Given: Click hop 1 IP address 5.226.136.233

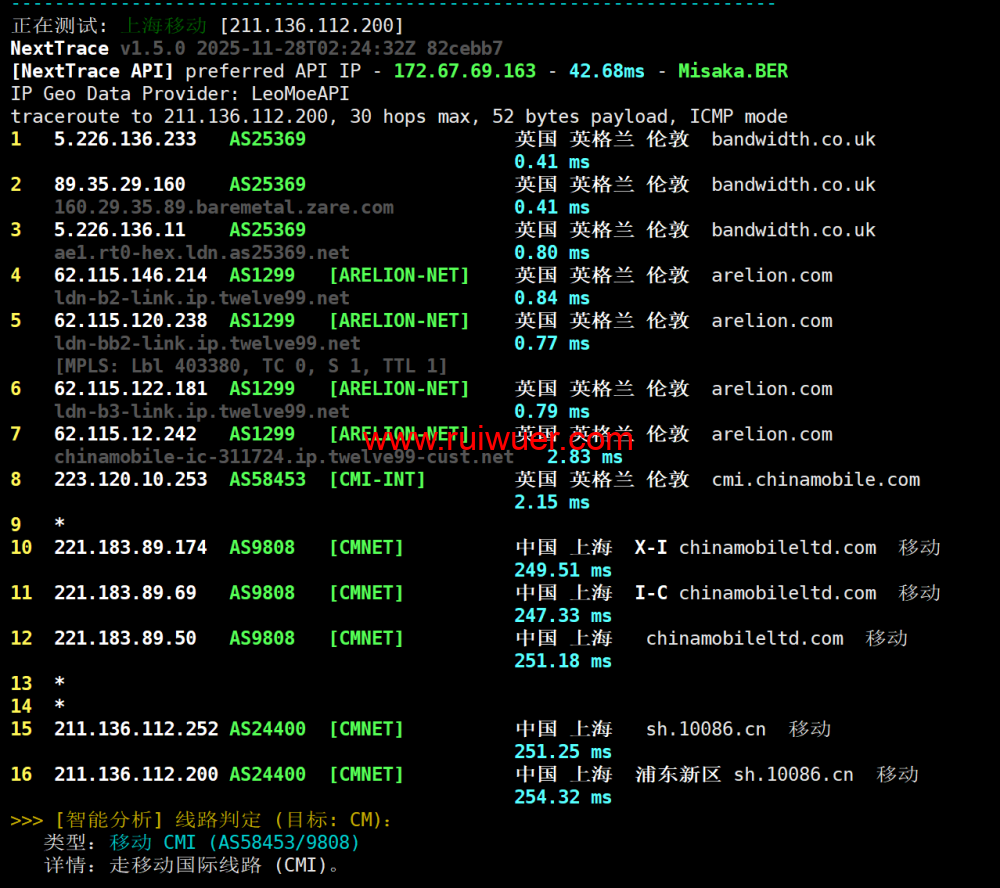Looking at the screenshot, I should (125, 139).
